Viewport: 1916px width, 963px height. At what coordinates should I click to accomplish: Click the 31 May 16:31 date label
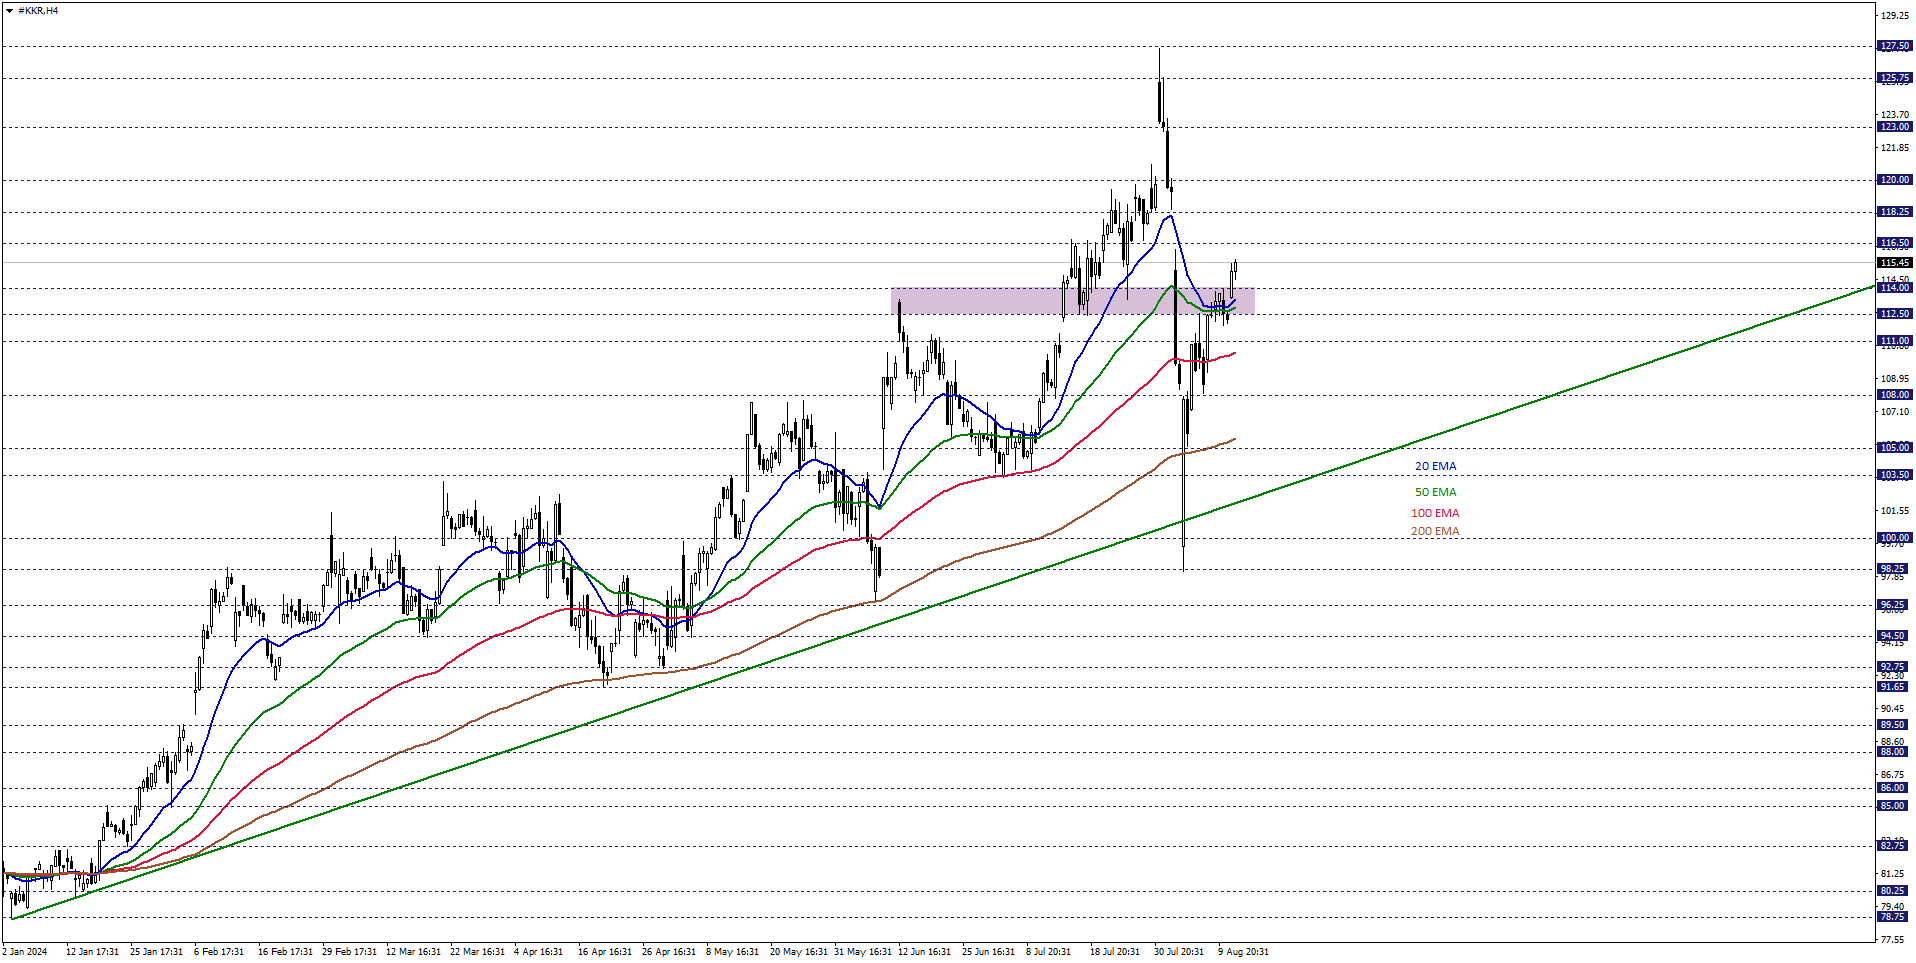point(863,952)
